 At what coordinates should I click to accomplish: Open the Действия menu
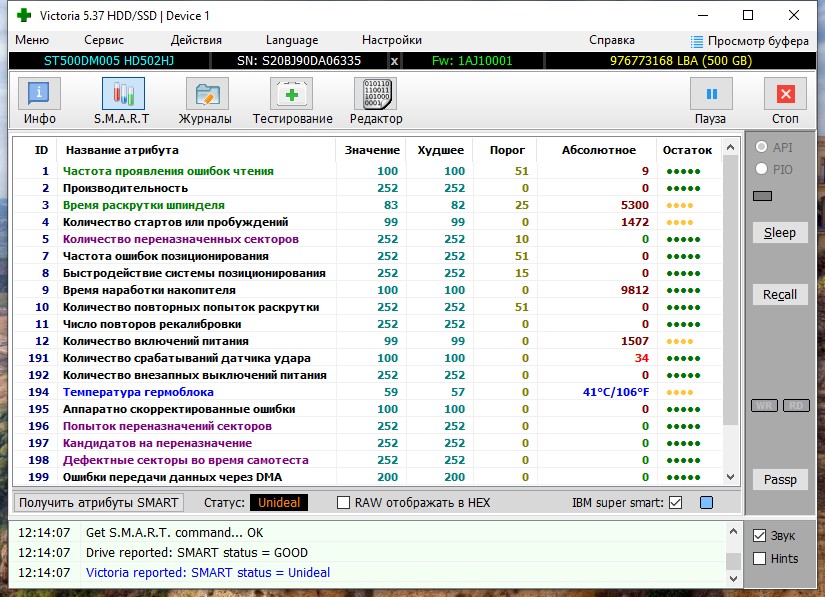click(196, 40)
